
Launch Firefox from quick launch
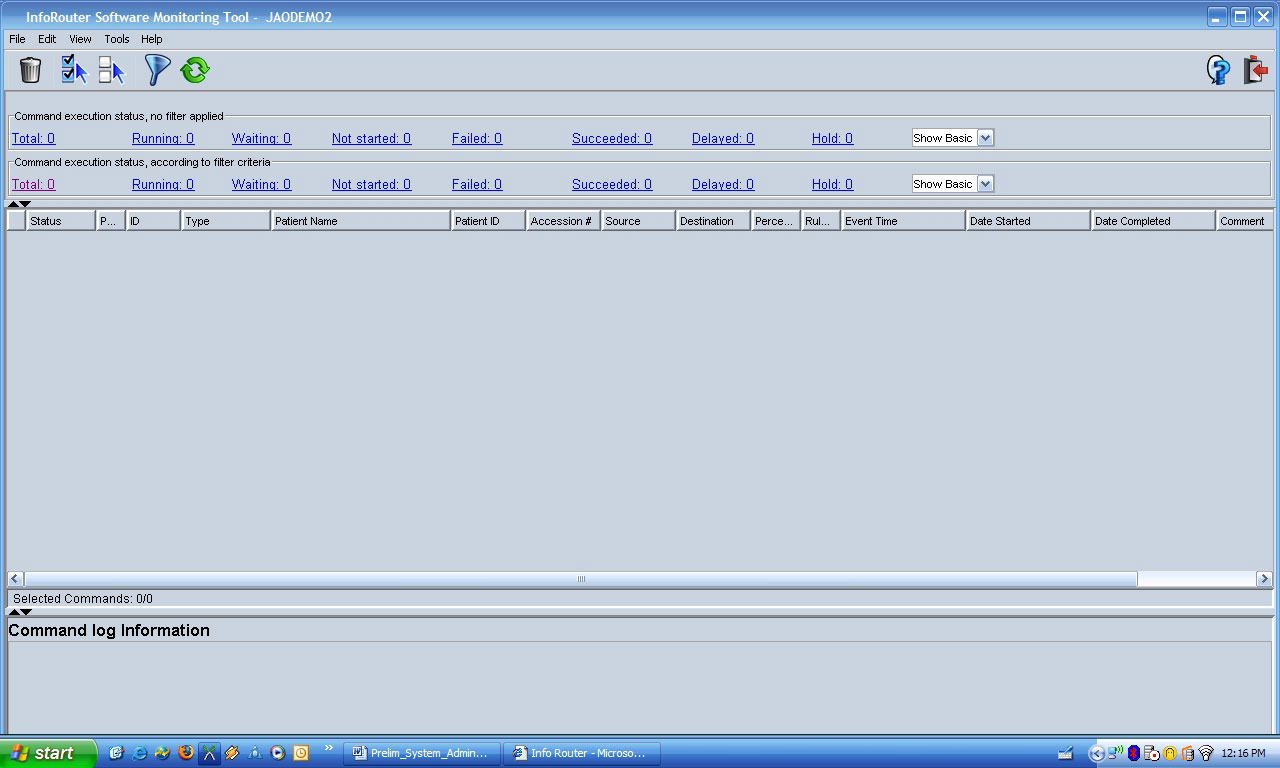(186, 753)
